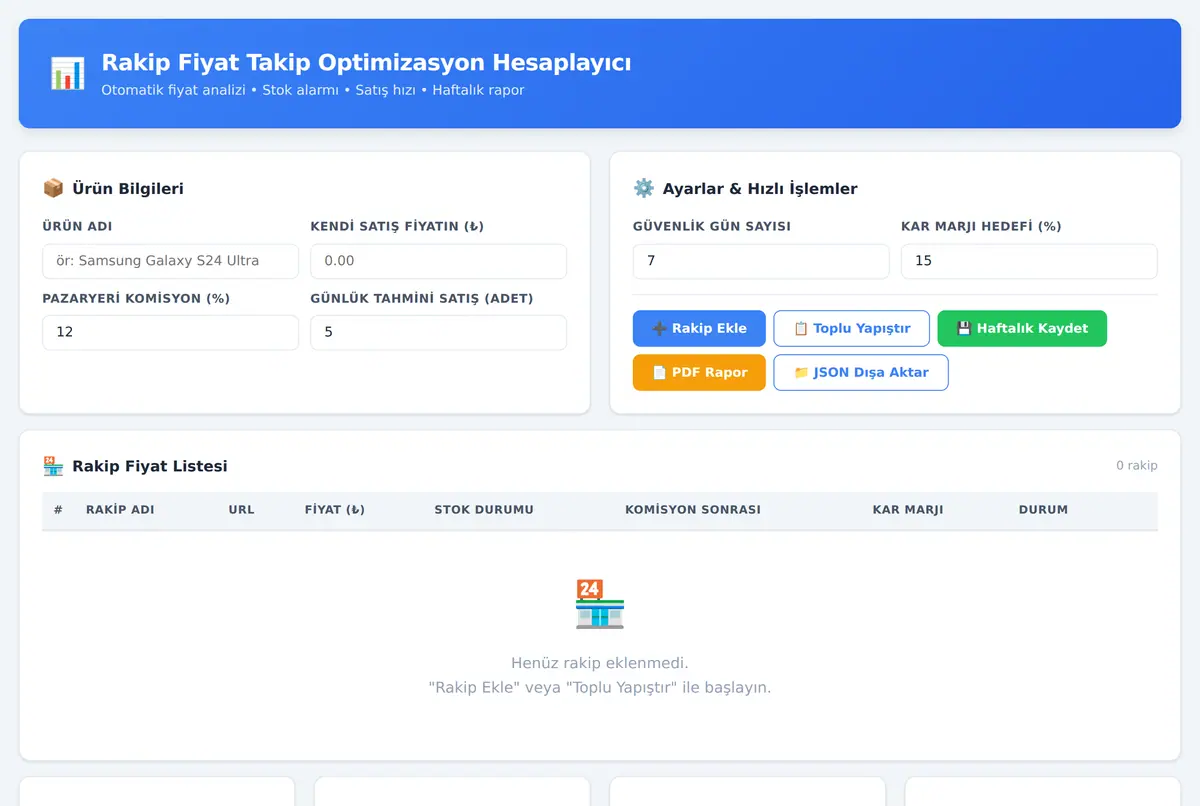Export data via JSON Dışa Aktar
This screenshot has width=1200, height=806.
tap(861, 372)
